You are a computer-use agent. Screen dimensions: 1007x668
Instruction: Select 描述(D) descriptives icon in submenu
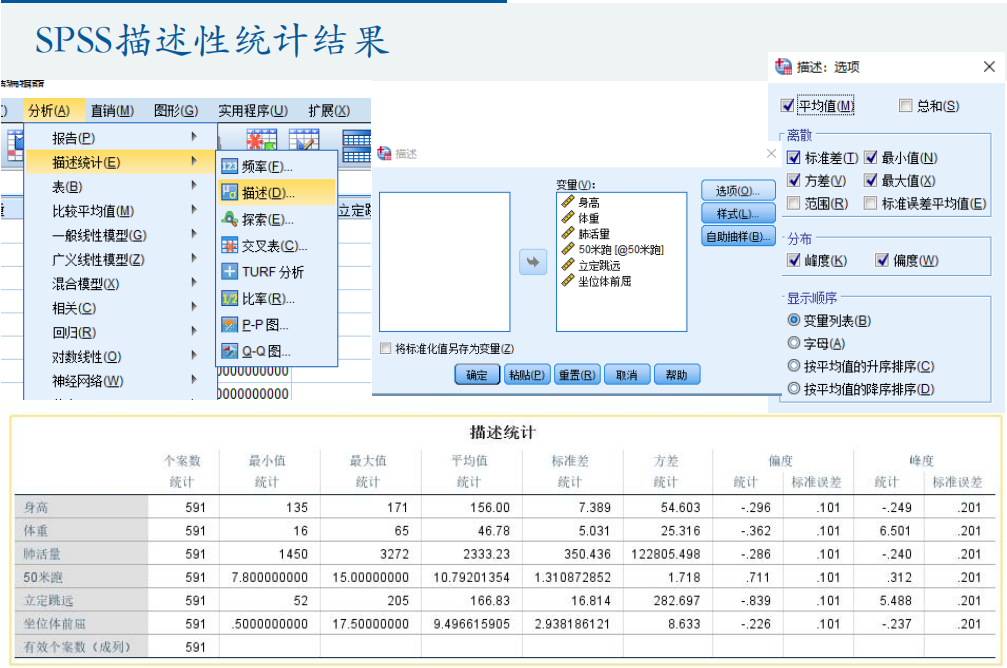coord(229,193)
